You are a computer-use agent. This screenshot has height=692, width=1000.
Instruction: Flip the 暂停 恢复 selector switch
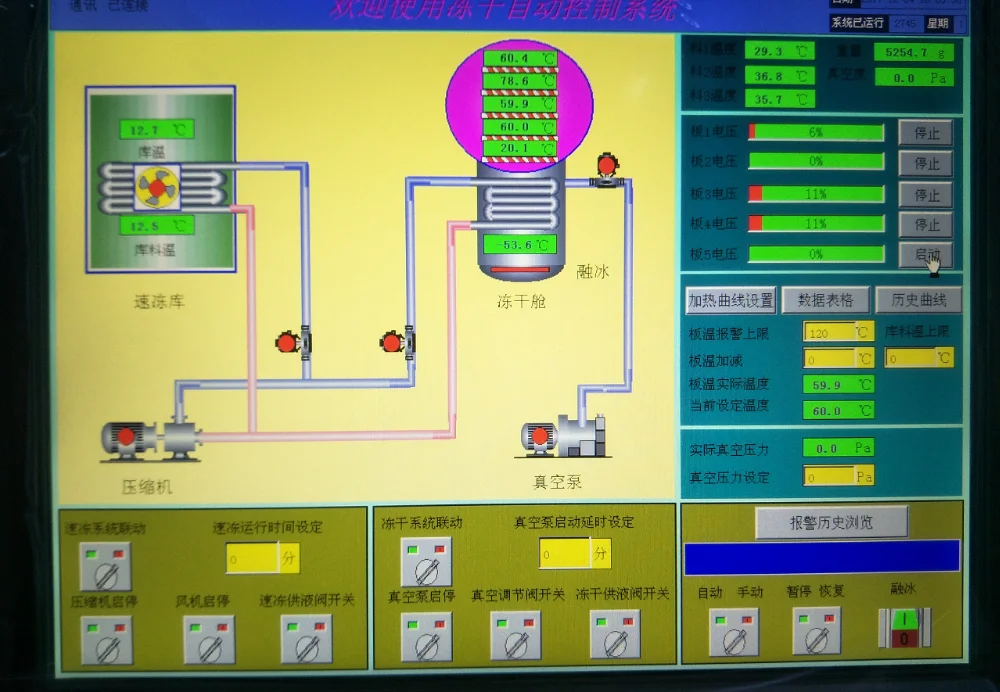(817, 631)
